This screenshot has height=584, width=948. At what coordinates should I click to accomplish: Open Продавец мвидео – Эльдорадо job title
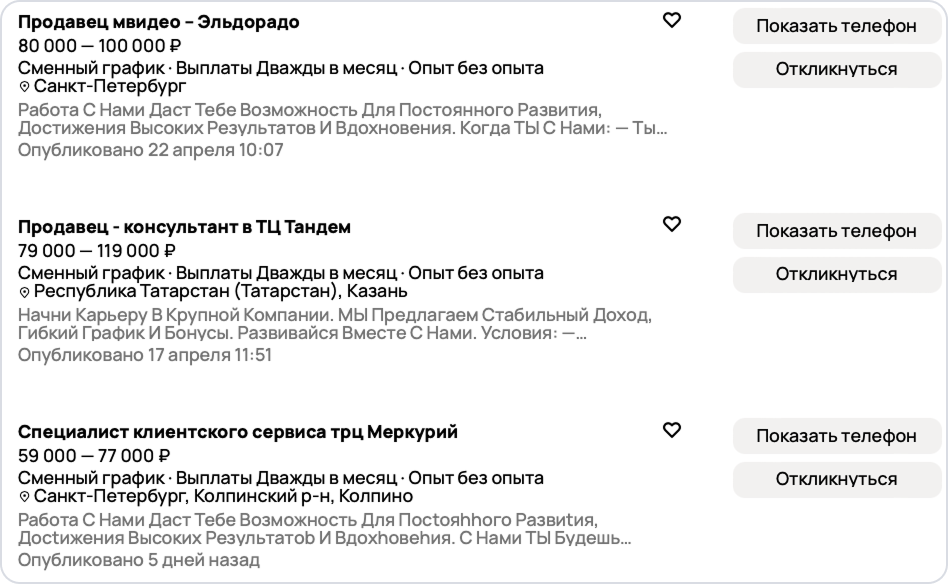point(158,22)
